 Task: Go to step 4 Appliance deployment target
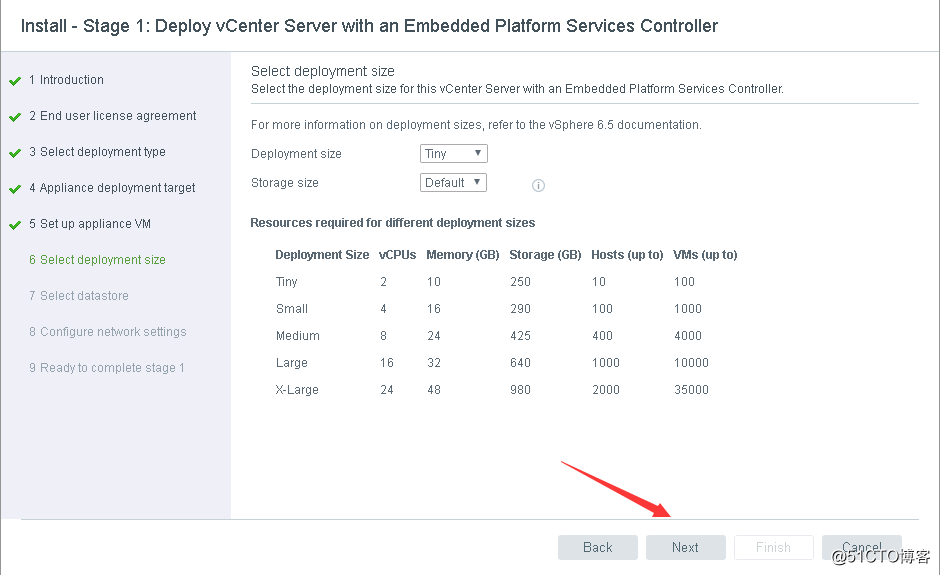click(x=112, y=188)
